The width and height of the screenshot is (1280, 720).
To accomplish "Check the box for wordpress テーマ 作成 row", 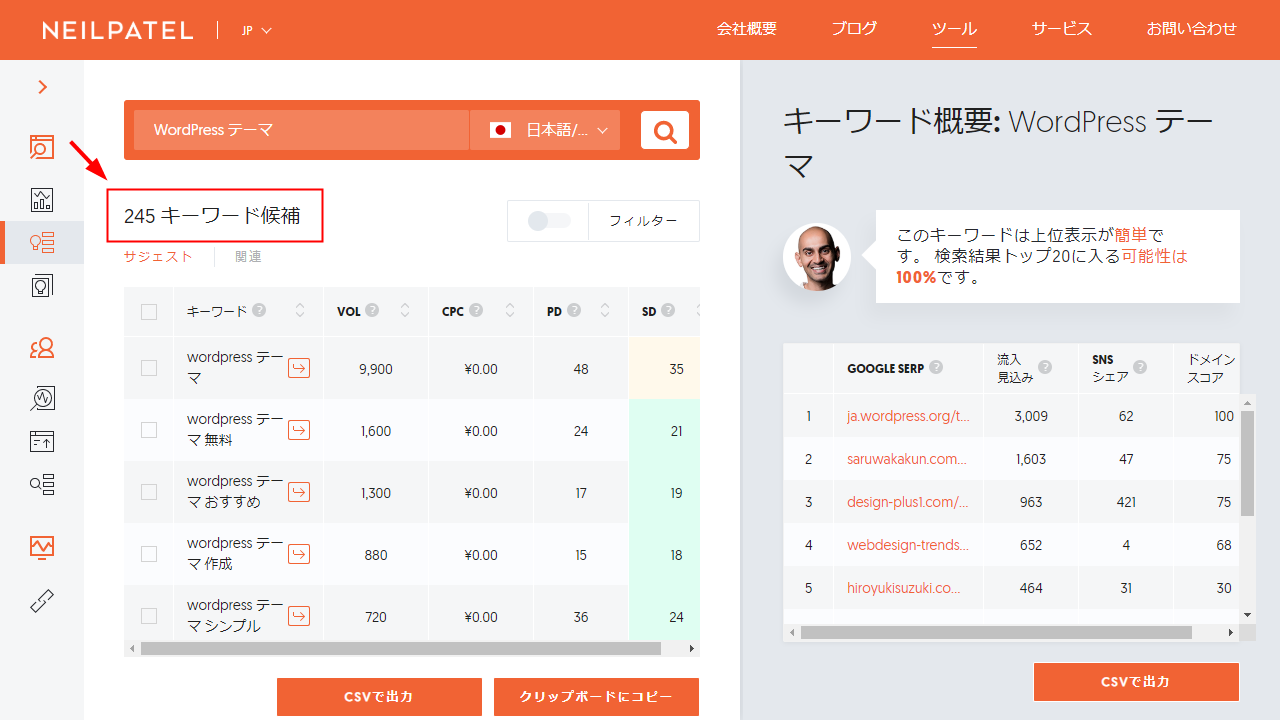I will [149, 554].
